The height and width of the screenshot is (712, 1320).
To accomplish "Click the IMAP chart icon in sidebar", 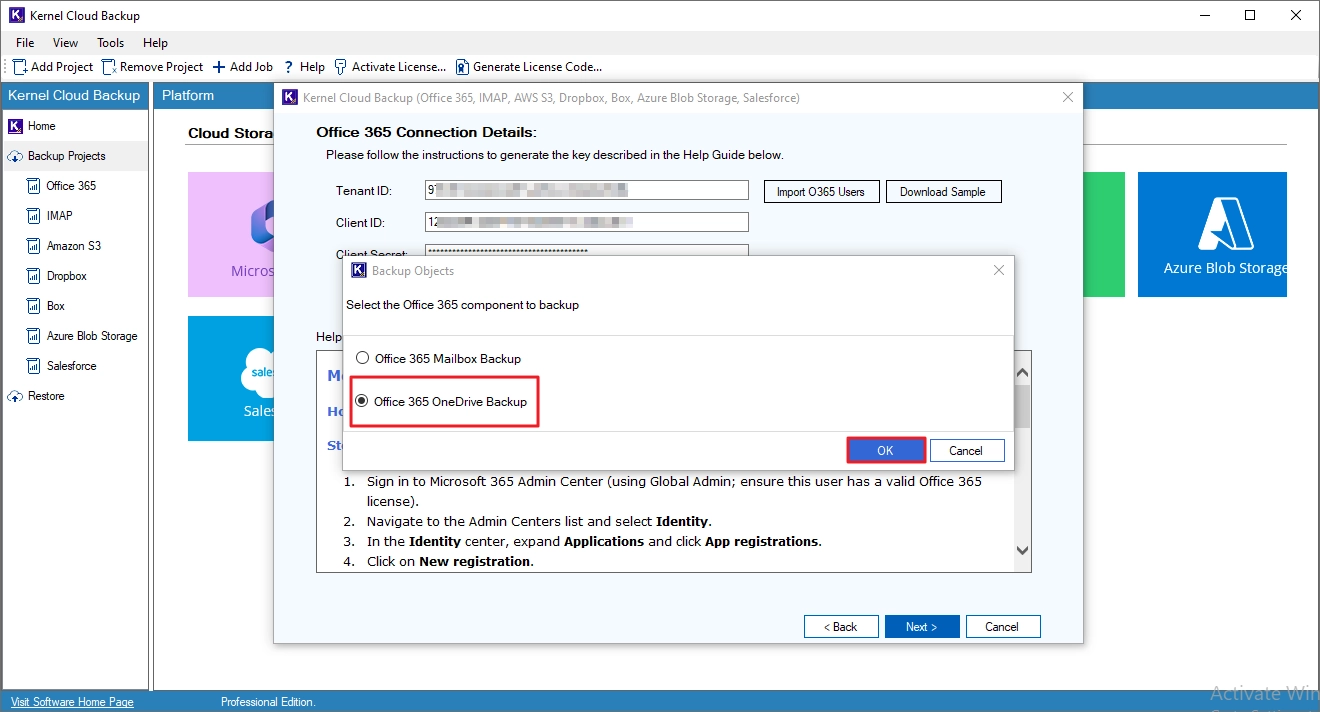I will tap(35, 216).
